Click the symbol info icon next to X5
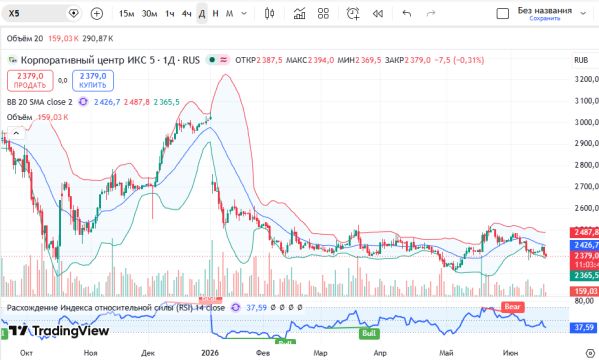This screenshot has height=360, width=599. (73, 14)
